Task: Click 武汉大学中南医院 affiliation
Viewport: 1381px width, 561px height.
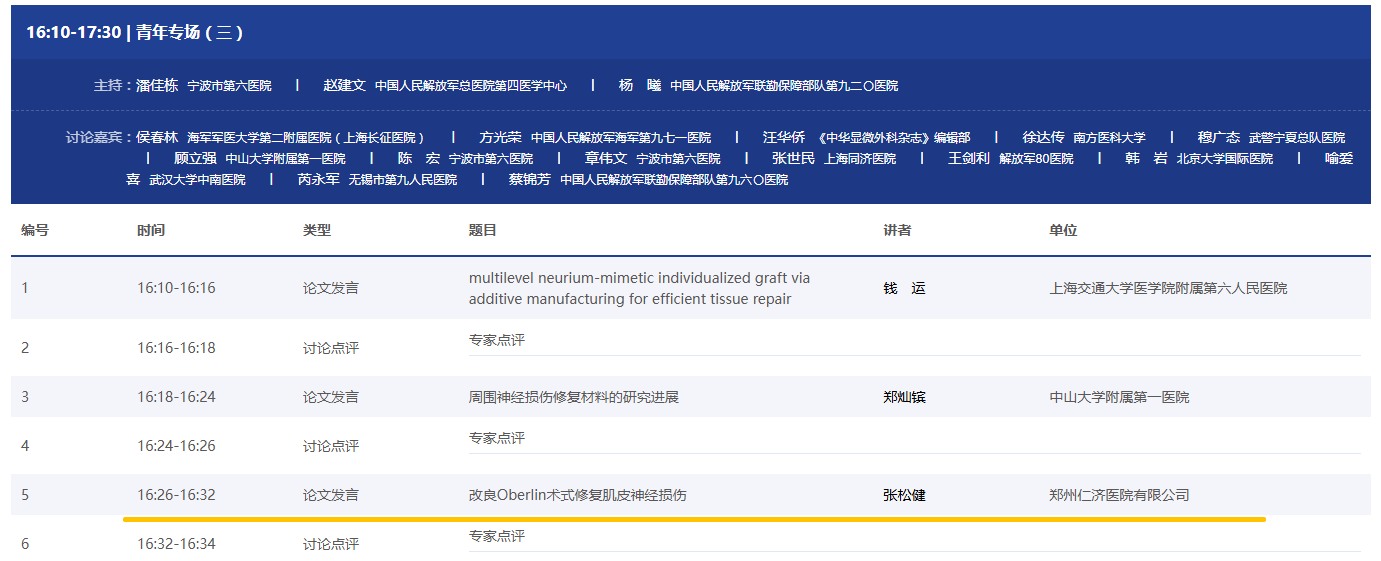Action: [197, 180]
